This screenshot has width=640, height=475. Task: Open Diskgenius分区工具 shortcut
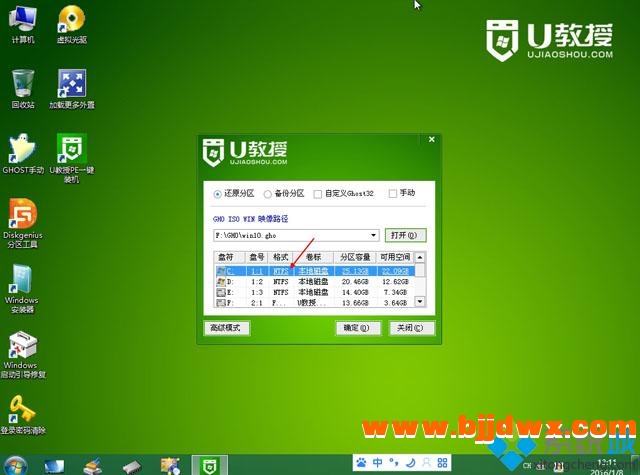click(x=23, y=224)
